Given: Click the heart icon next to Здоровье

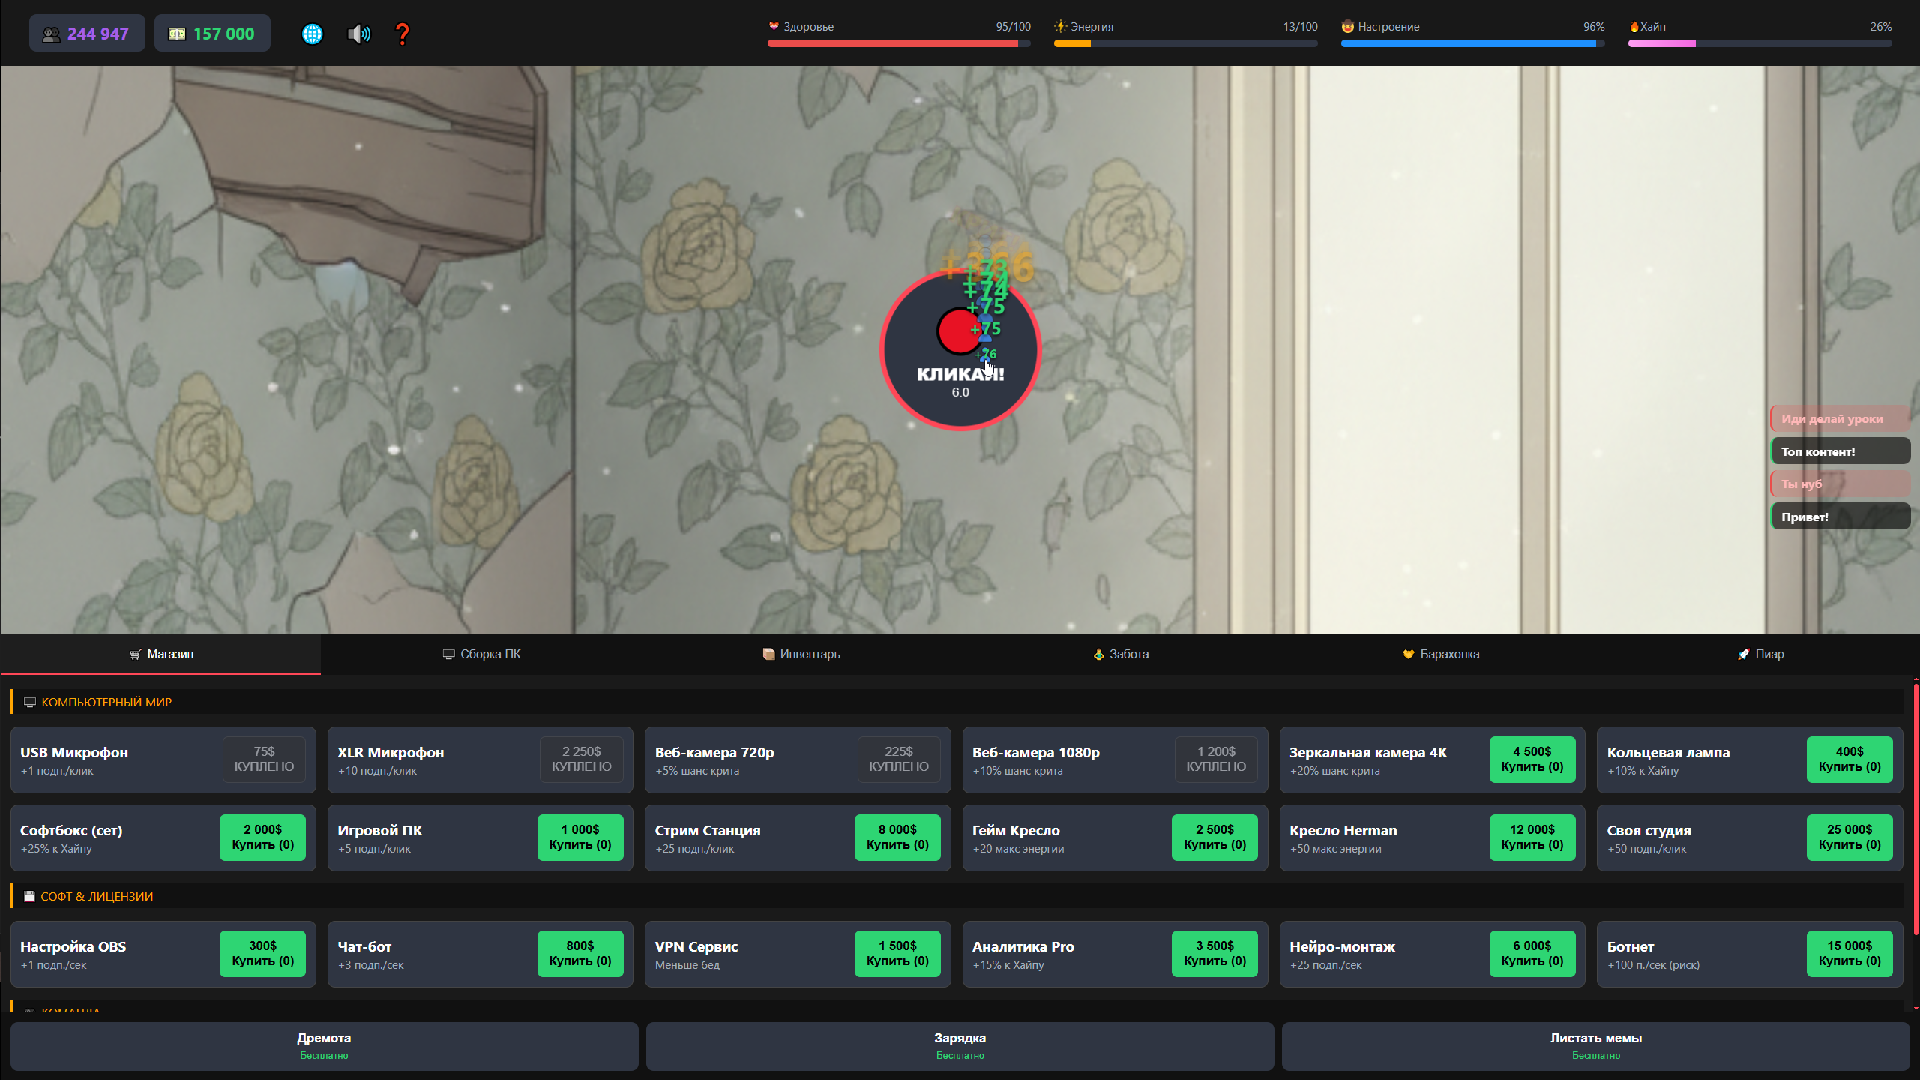Looking at the screenshot, I should click(773, 27).
